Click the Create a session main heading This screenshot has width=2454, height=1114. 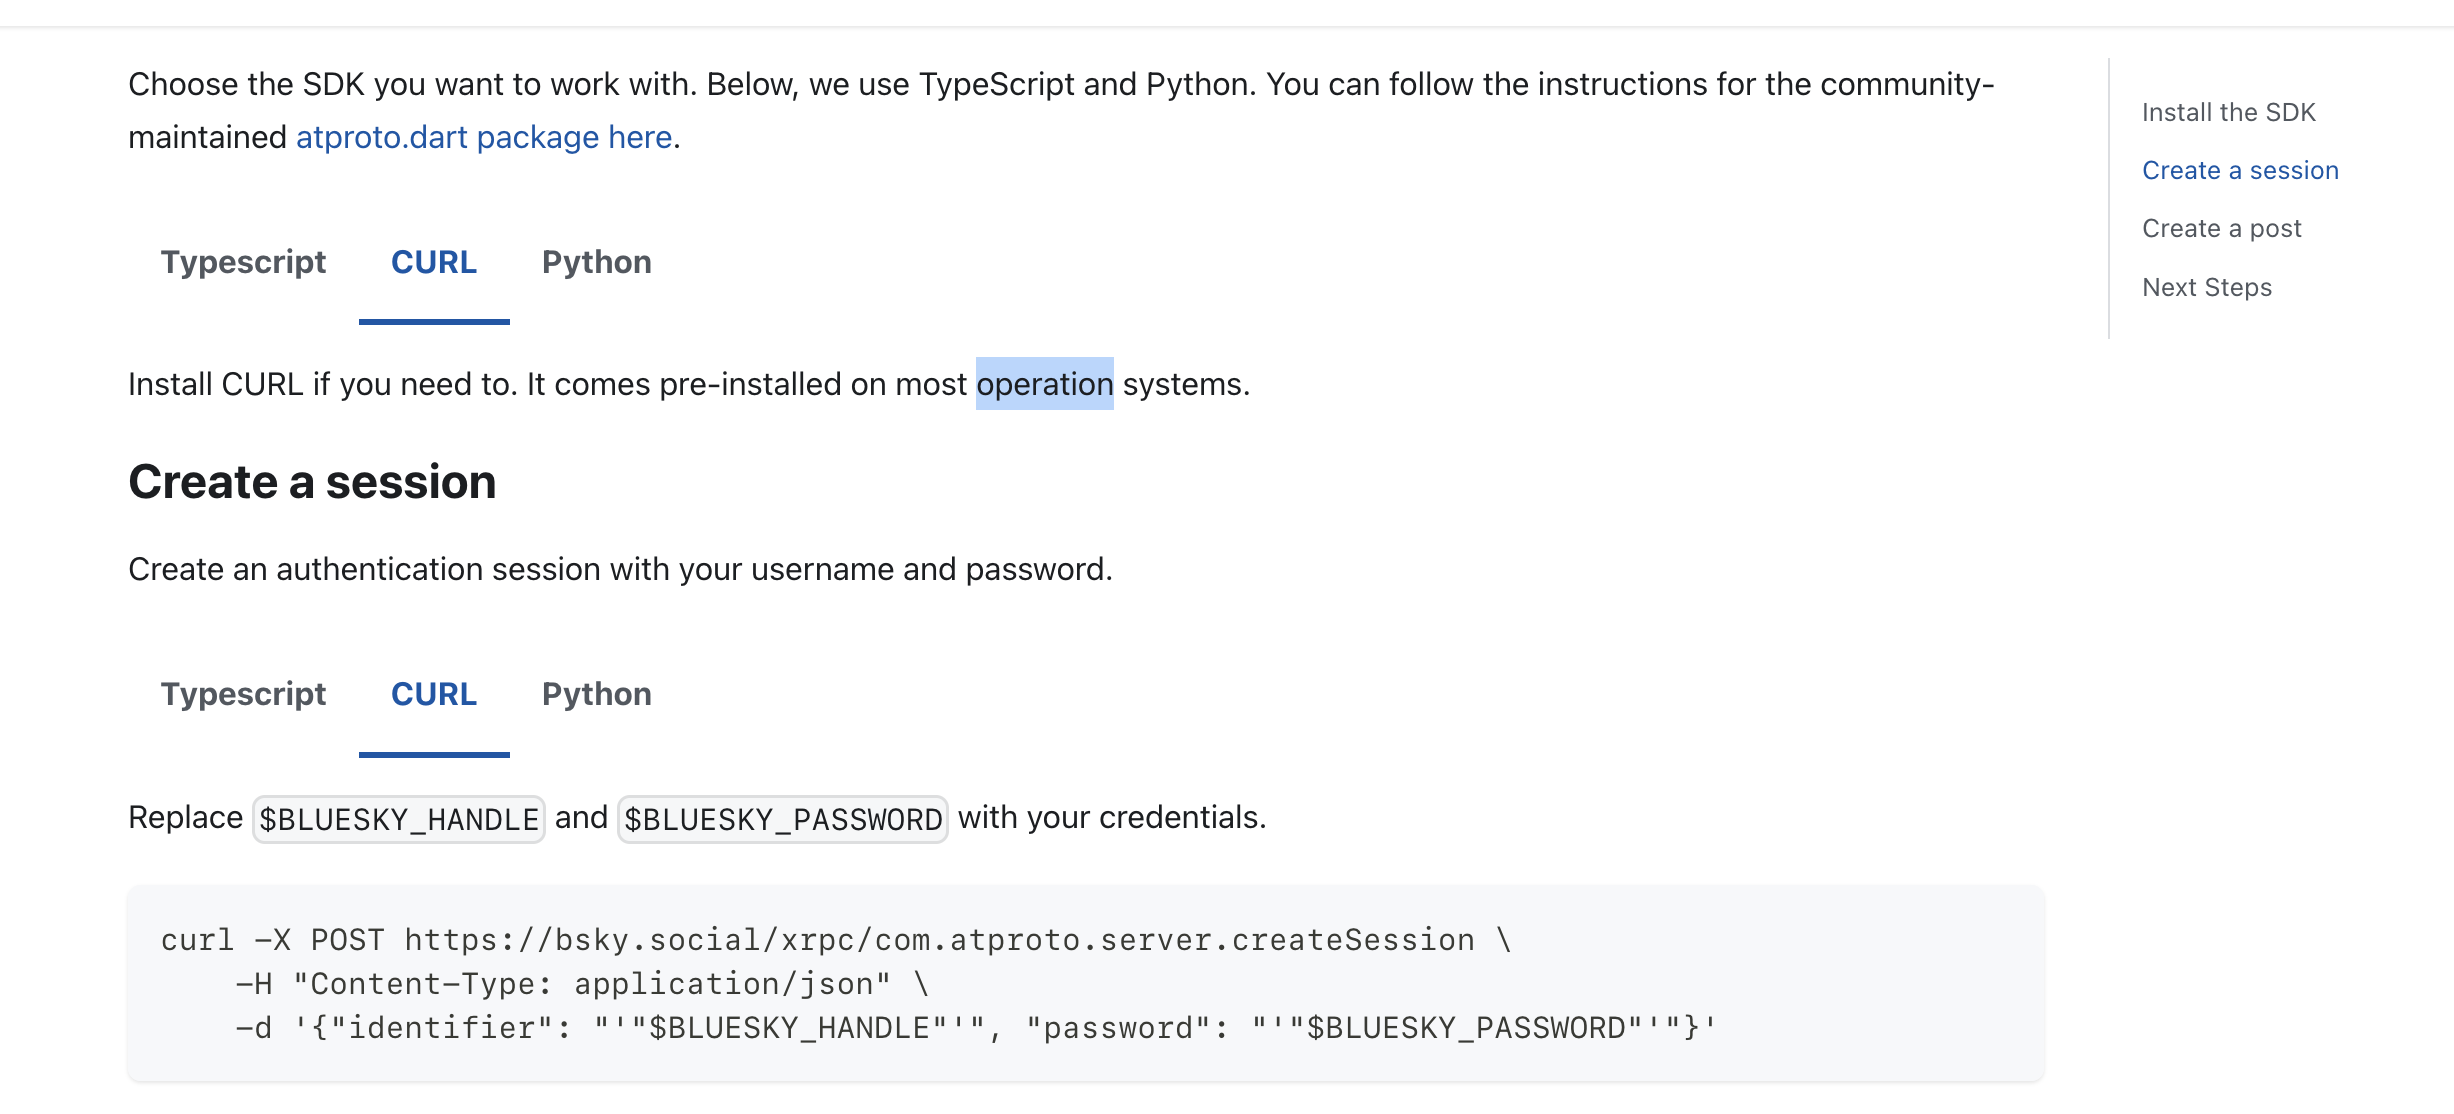tap(312, 482)
